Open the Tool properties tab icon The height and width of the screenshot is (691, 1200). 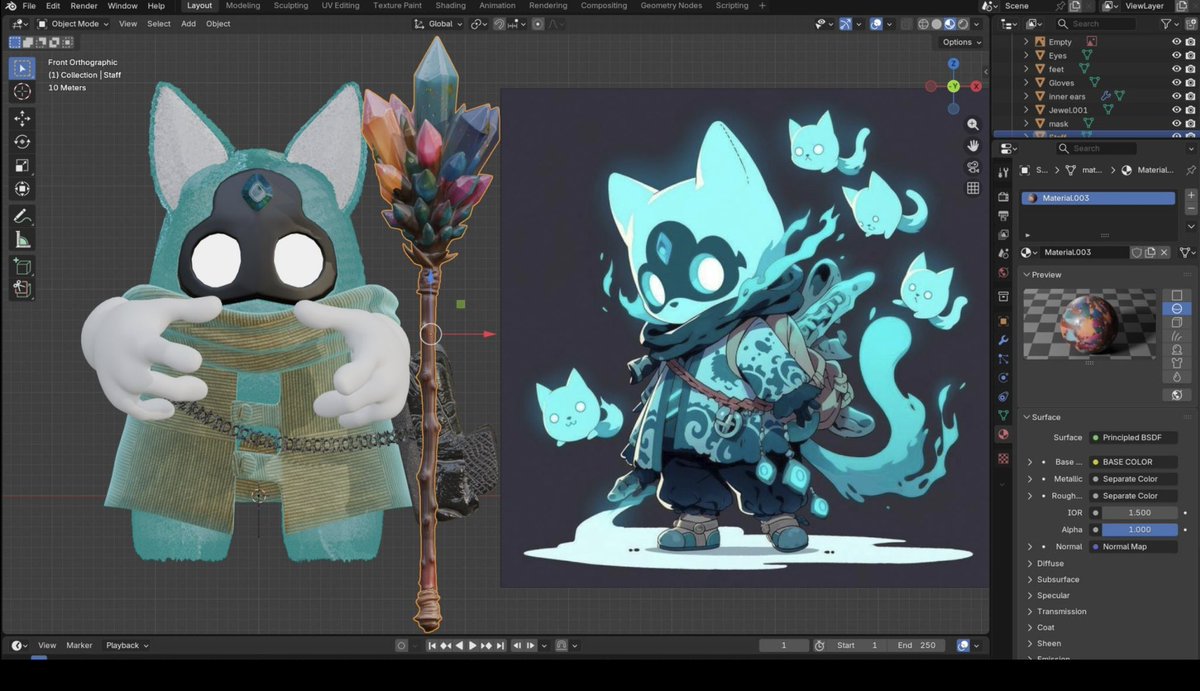[1003, 172]
